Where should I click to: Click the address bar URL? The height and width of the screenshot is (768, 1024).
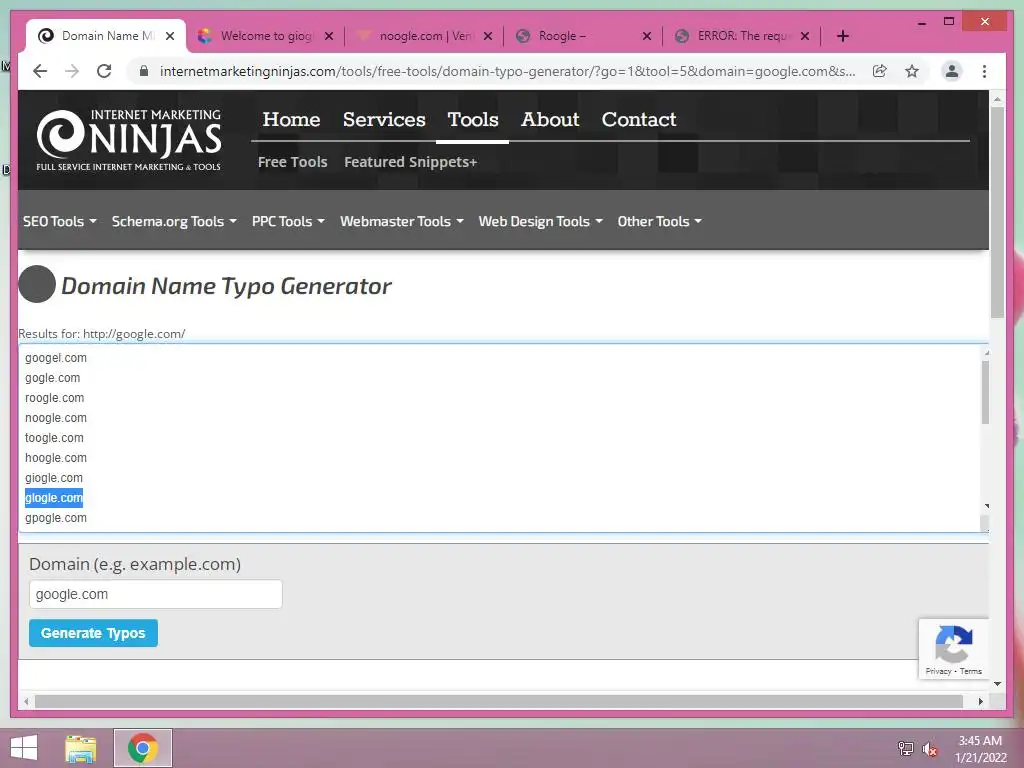point(507,71)
